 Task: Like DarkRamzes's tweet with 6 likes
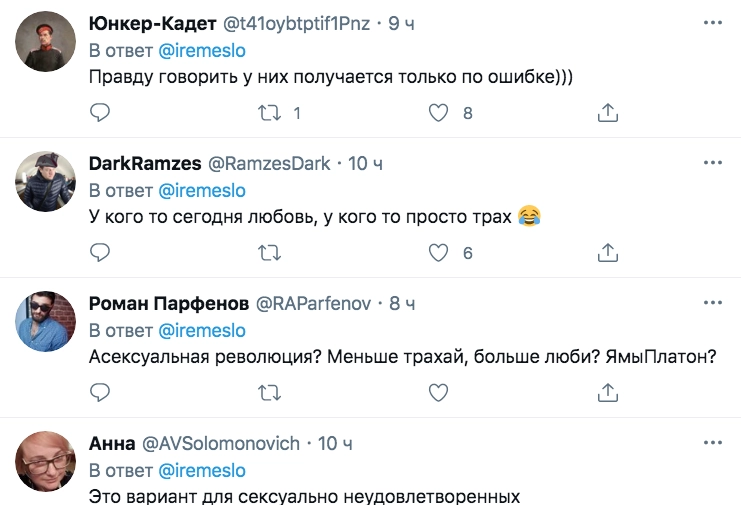click(x=438, y=253)
